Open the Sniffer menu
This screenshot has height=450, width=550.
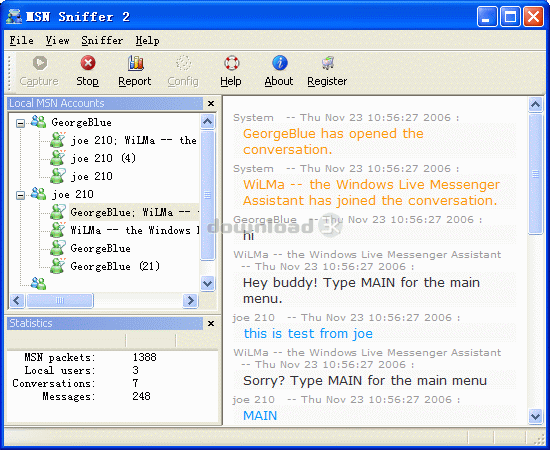[102, 41]
